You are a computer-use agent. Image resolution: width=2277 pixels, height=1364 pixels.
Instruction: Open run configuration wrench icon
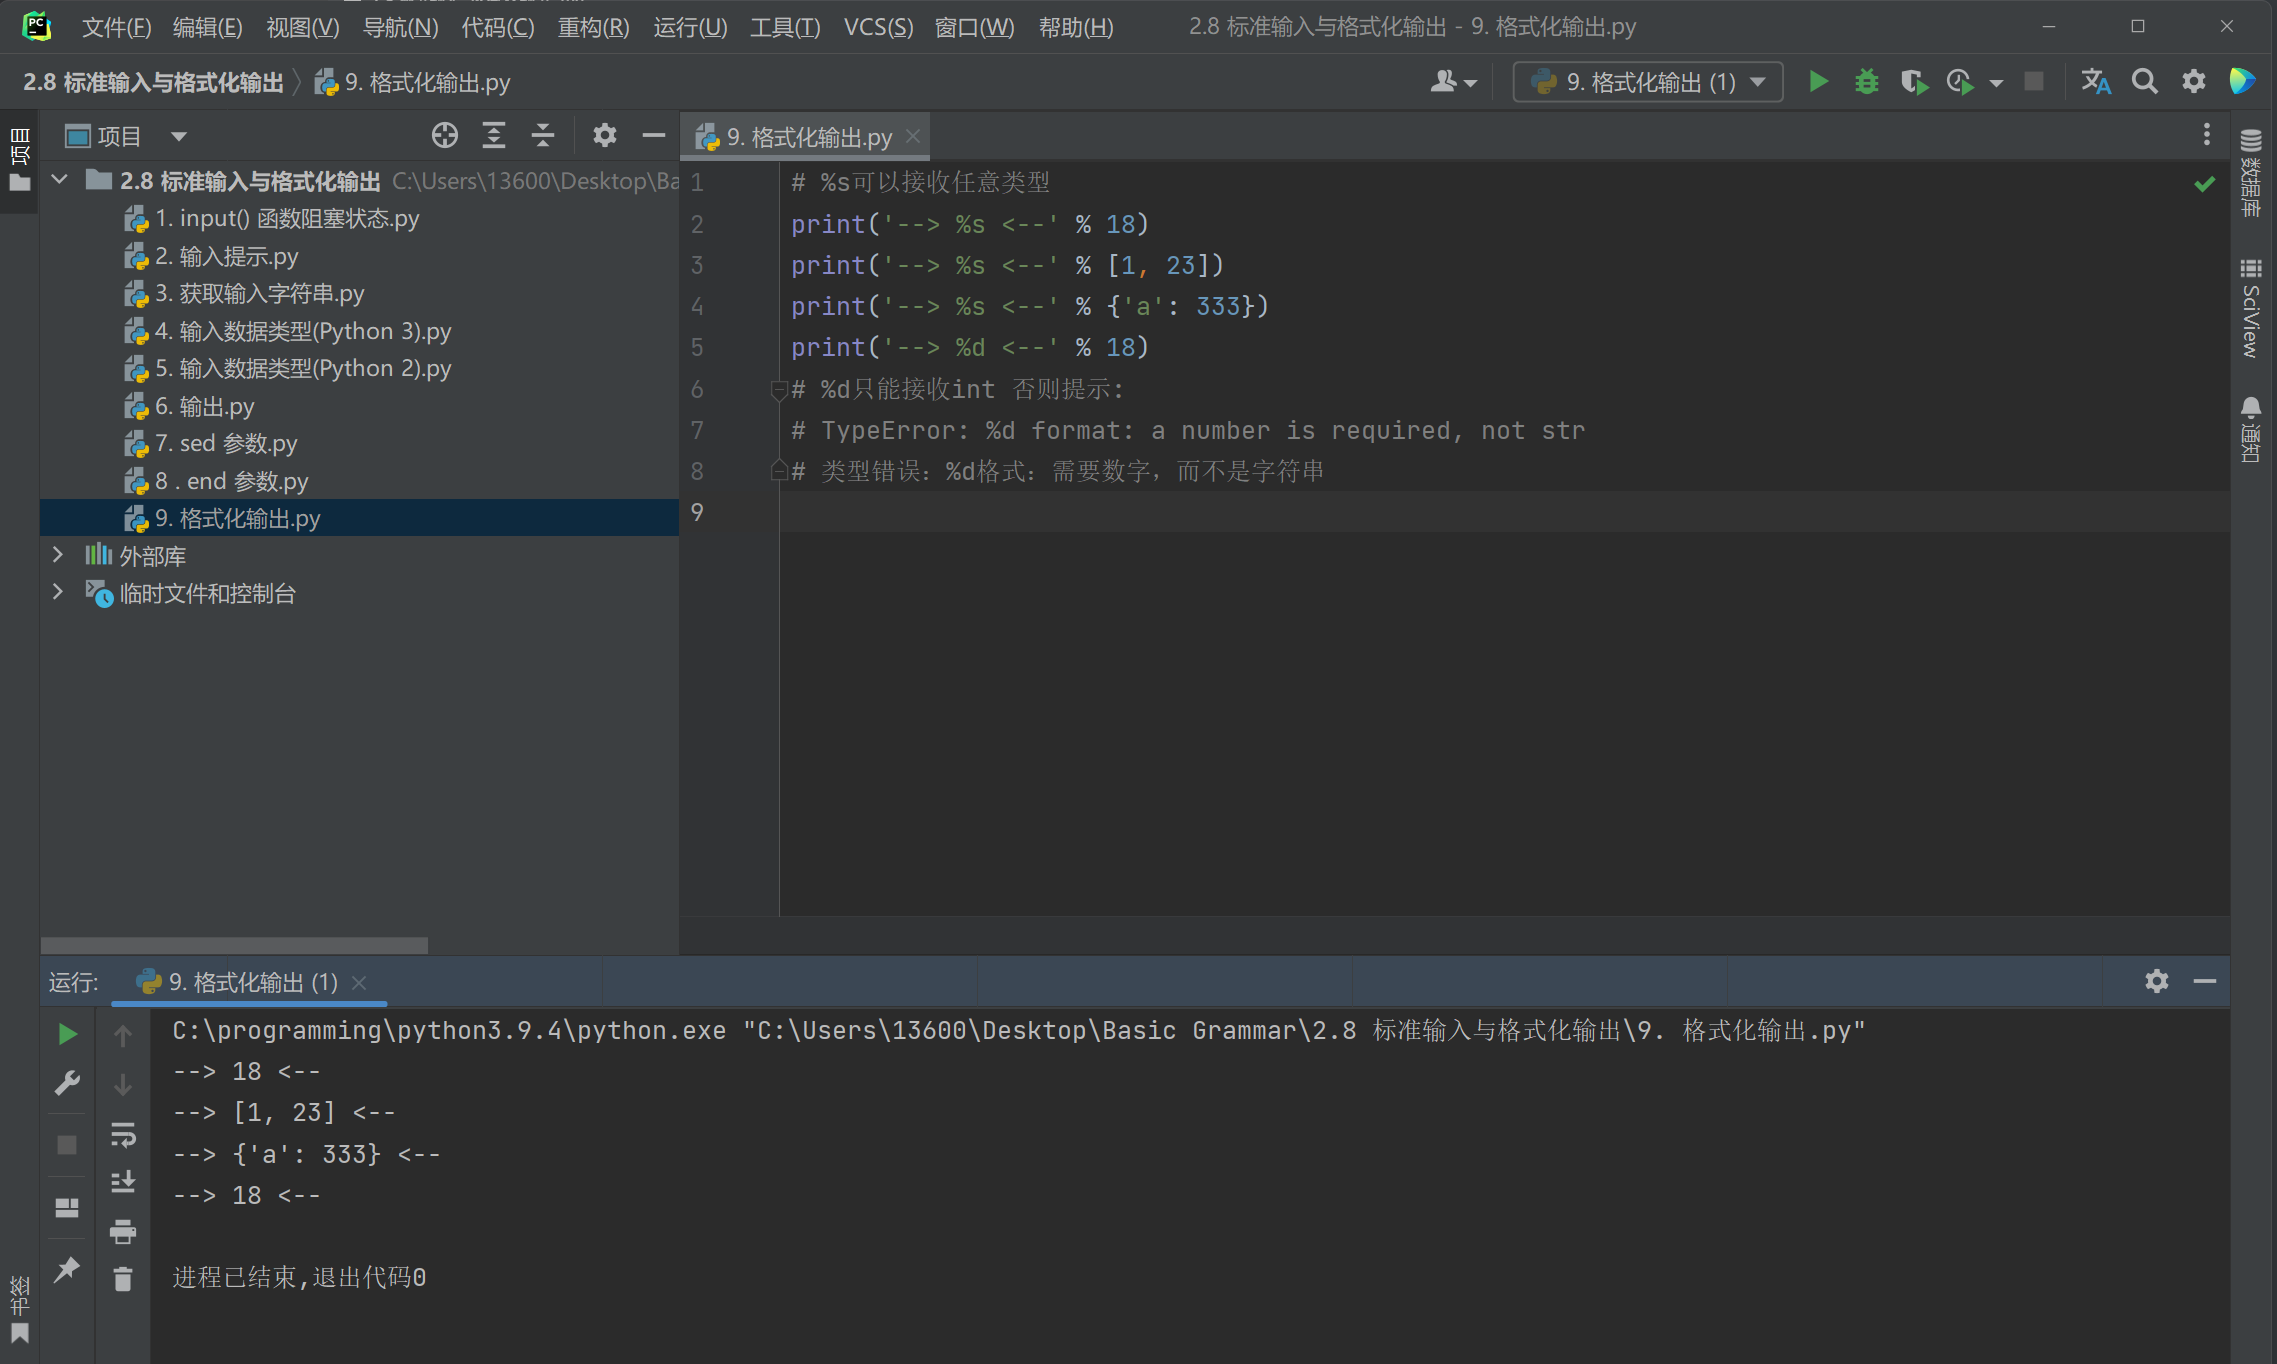[67, 1083]
